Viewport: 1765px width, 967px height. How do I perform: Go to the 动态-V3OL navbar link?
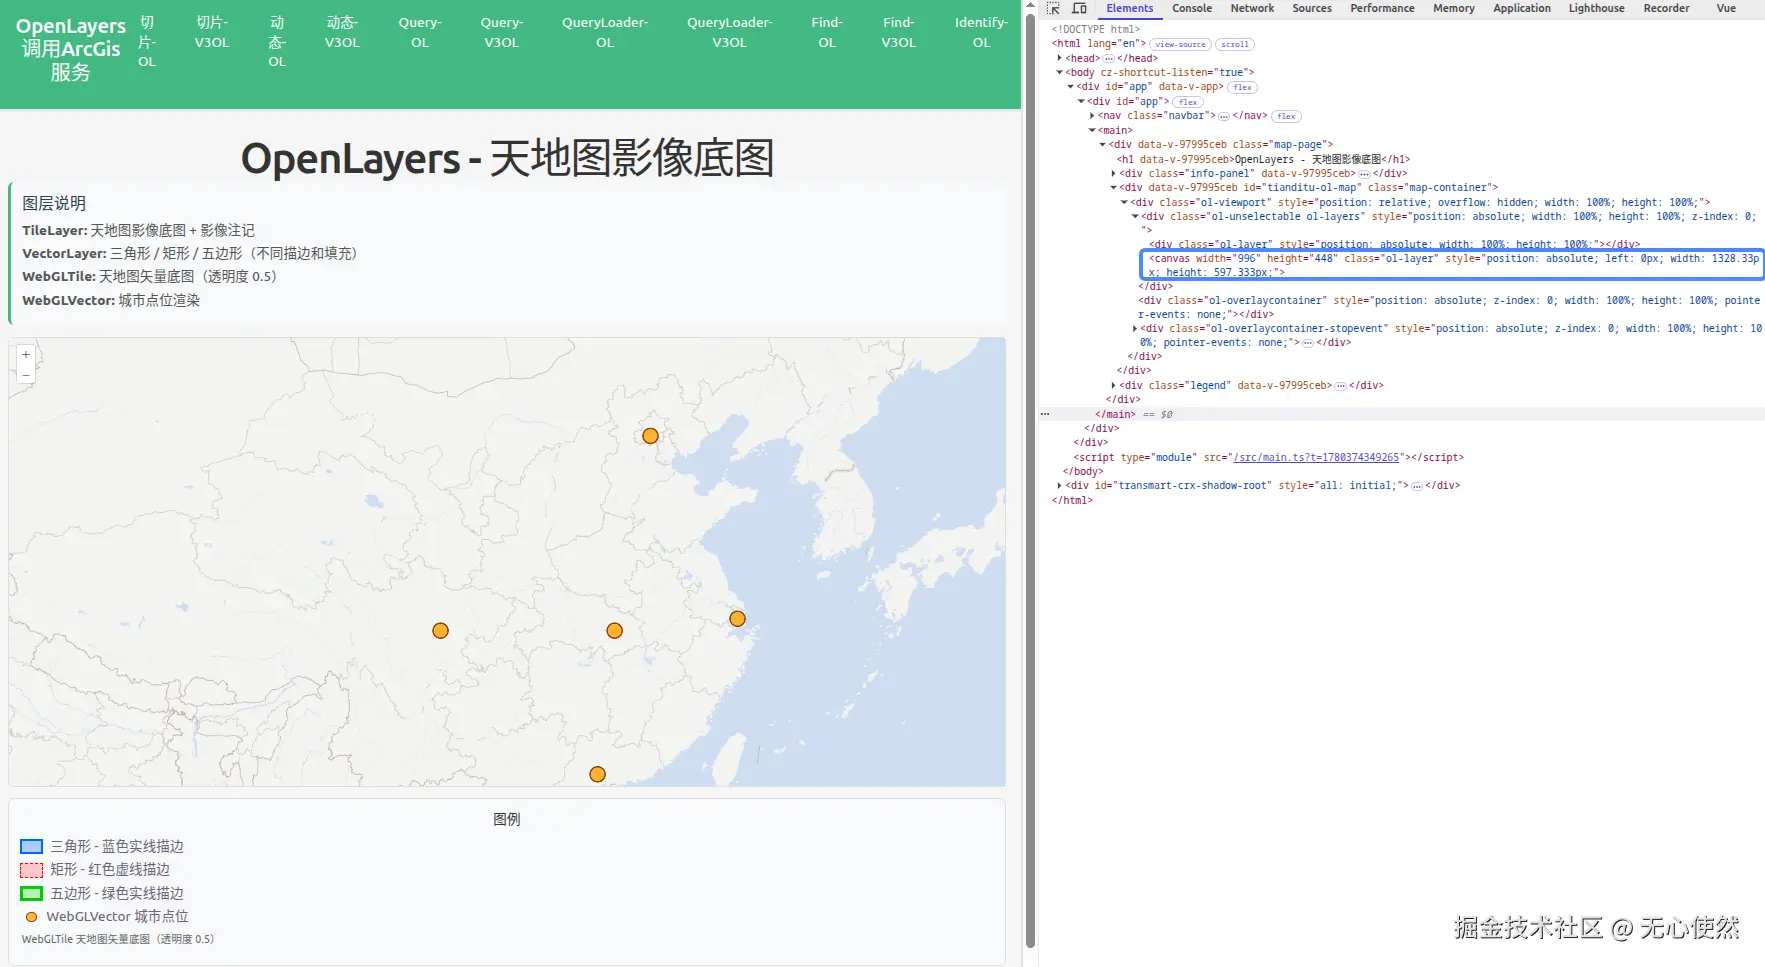(342, 32)
